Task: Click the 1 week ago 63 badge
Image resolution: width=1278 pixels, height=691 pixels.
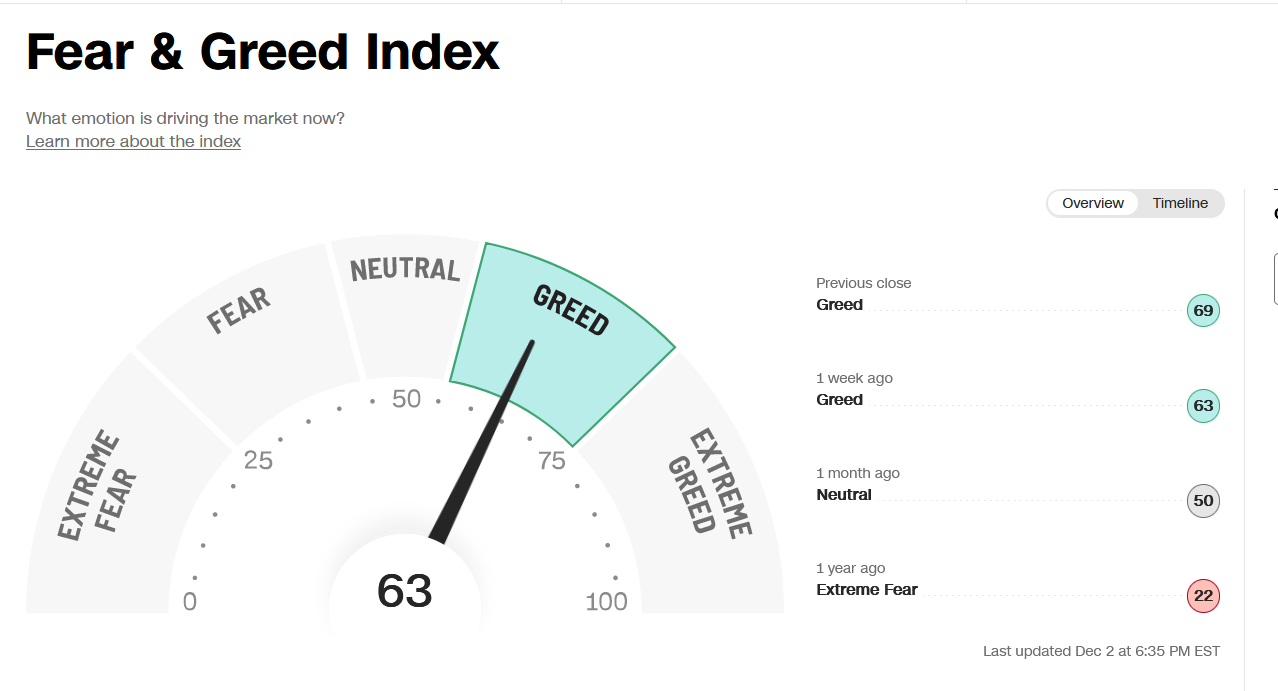Action: [1203, 406]
